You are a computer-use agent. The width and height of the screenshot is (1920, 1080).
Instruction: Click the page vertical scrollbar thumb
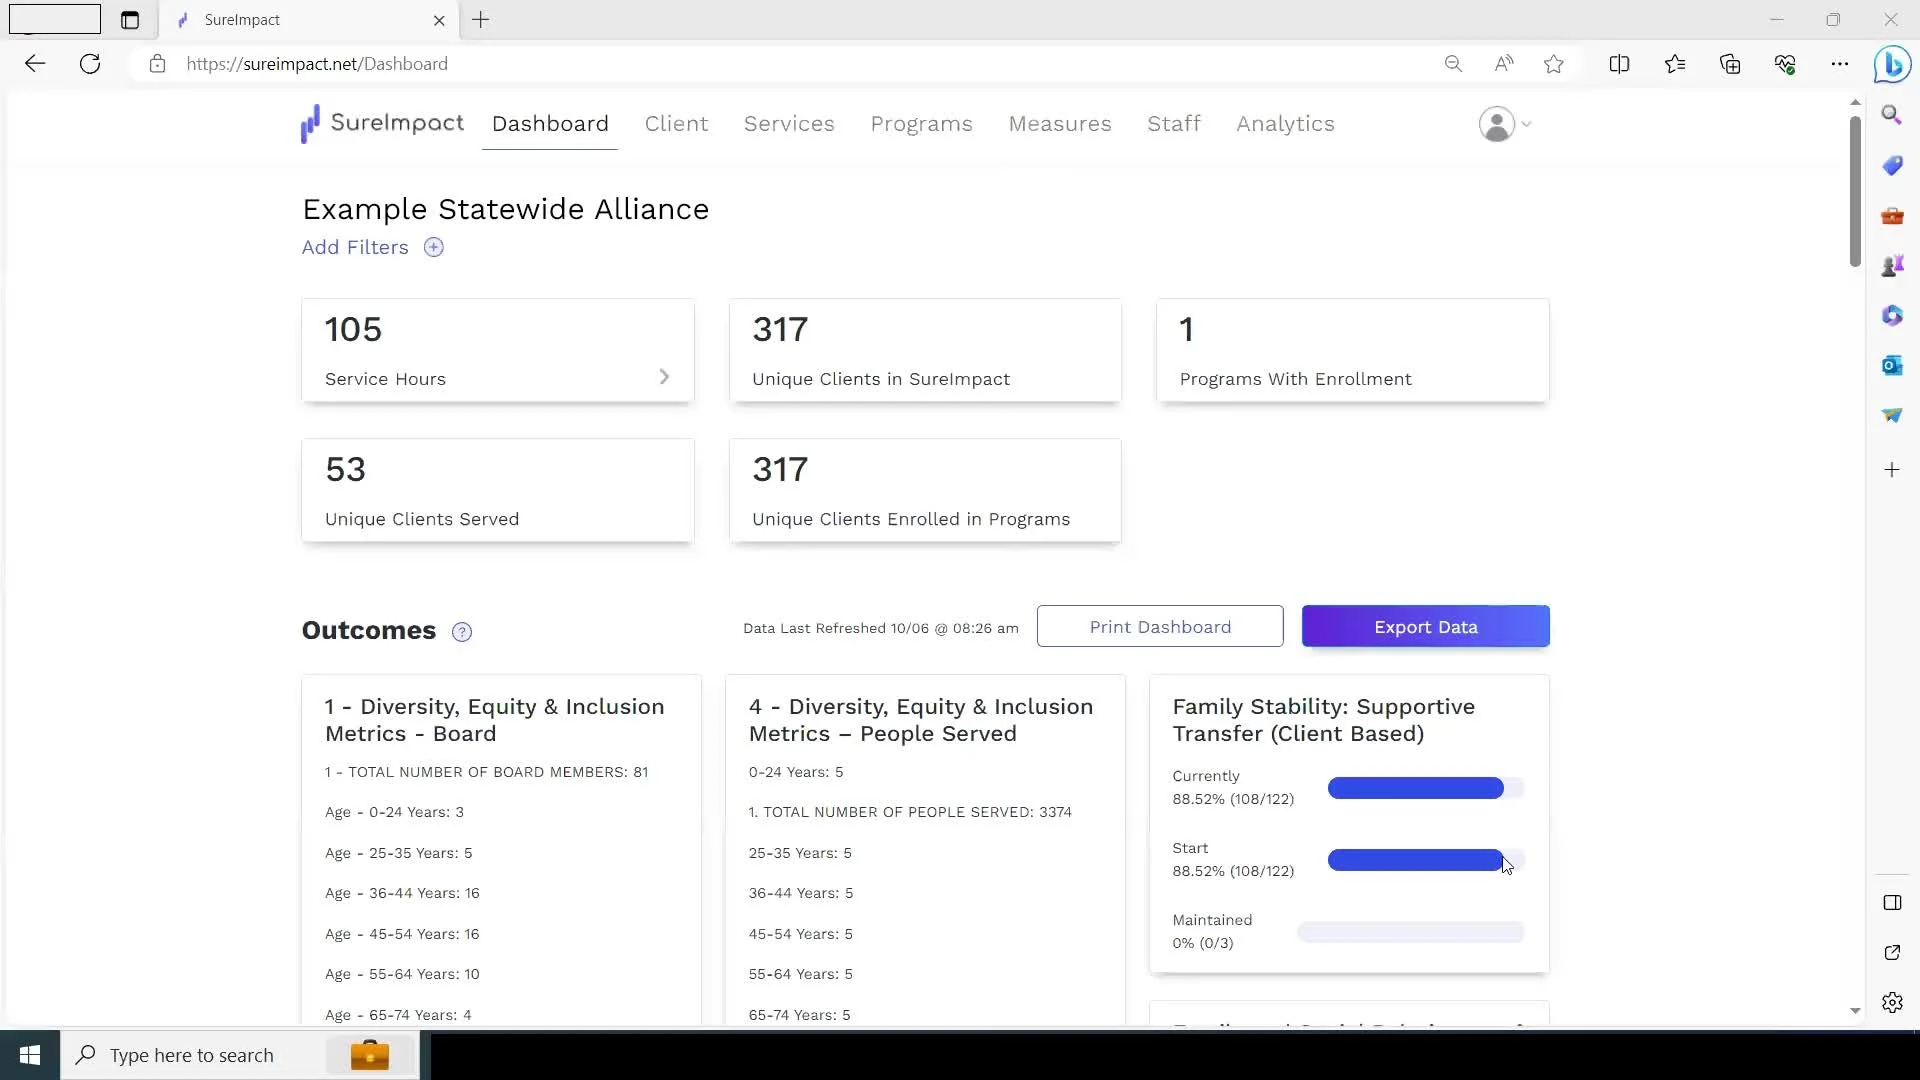tap(1855, 190)
